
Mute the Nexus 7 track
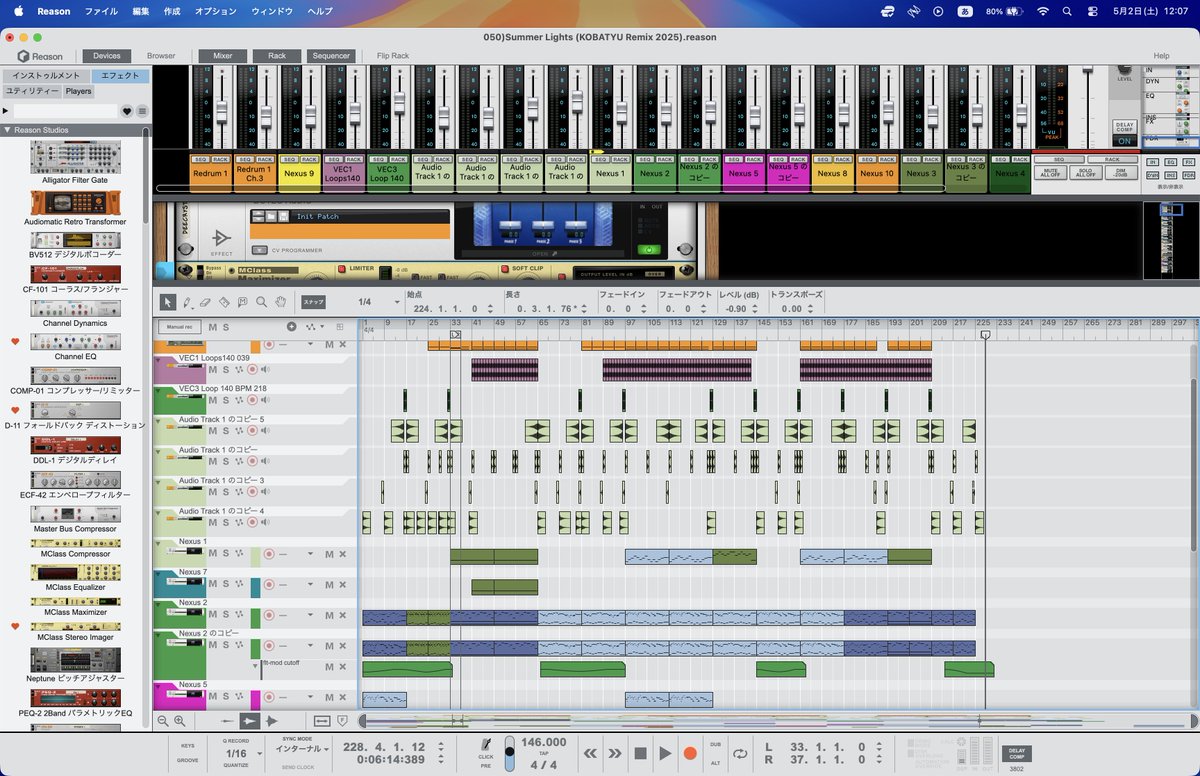pyautogui.click(x=212, y=584)
